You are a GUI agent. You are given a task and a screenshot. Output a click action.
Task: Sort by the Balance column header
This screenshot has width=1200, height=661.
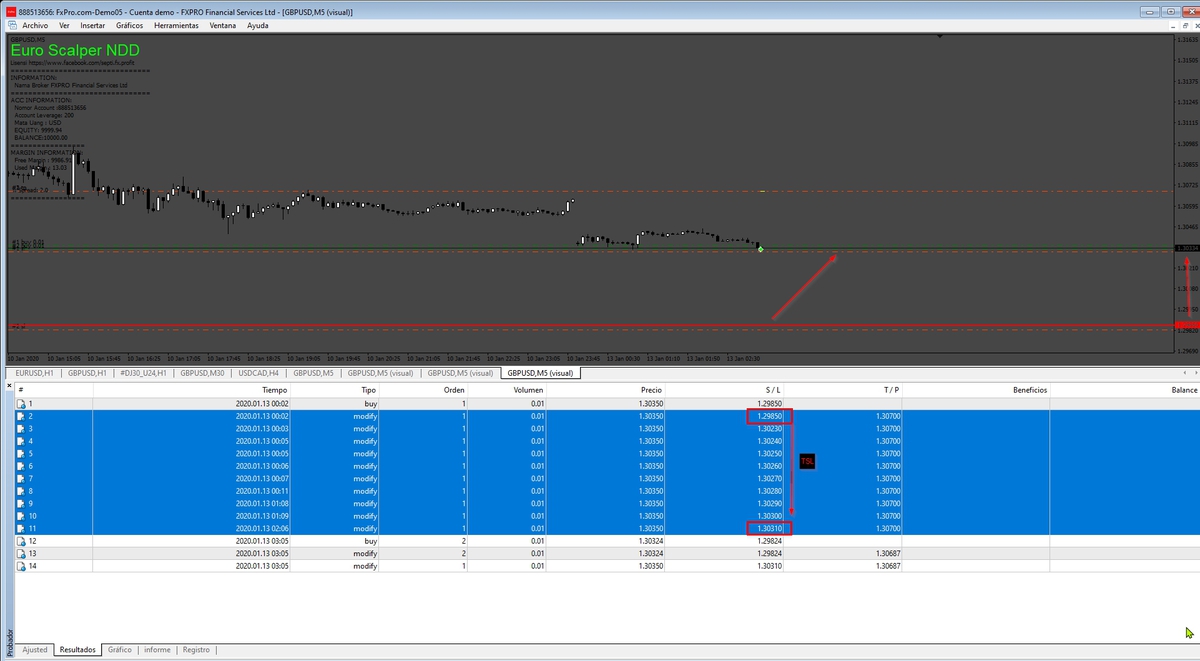(1125, 390)
